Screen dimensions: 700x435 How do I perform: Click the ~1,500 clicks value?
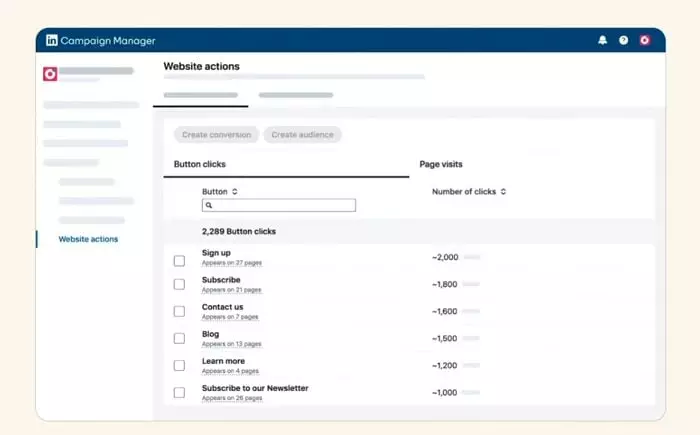coord(445,338)
